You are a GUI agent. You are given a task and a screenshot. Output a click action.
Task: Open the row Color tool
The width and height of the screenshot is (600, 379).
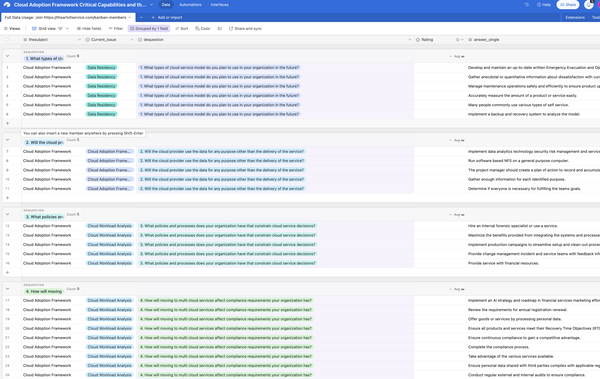coord(203,29)
